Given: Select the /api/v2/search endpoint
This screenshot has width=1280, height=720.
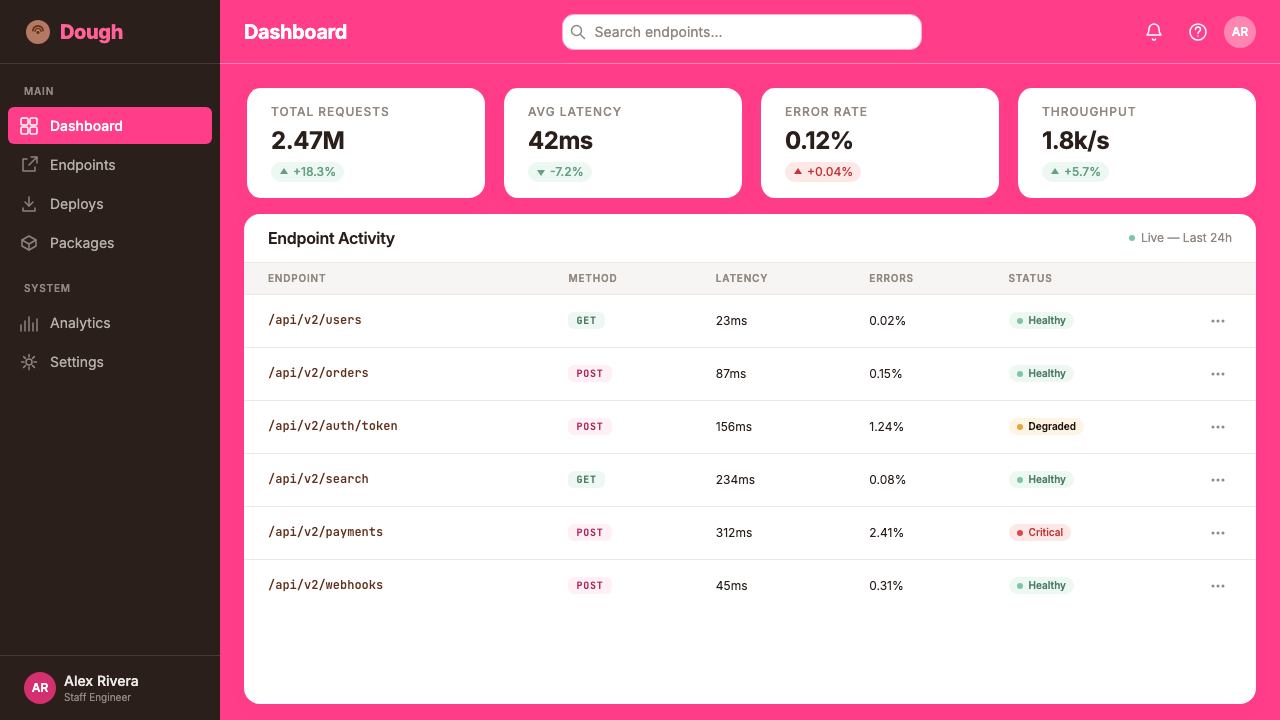Looking at the screenshot, I should click(x=318, y=479).
